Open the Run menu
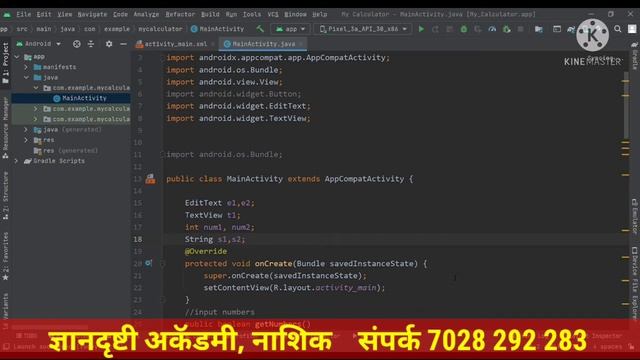This screenshot has height=360, width=640. coord(231,14)
